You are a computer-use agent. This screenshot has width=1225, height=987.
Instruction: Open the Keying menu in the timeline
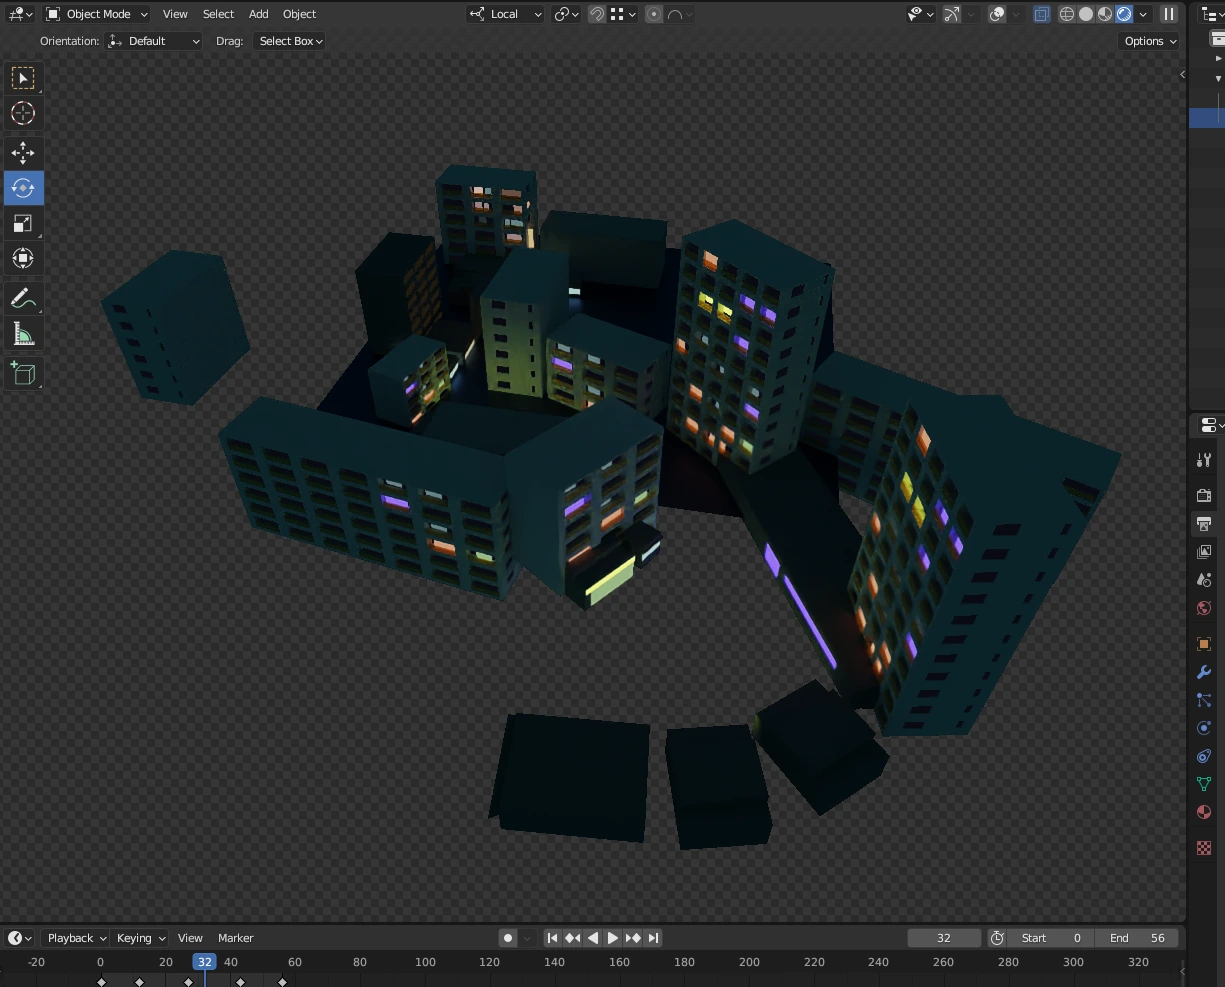tap(141, 938)
